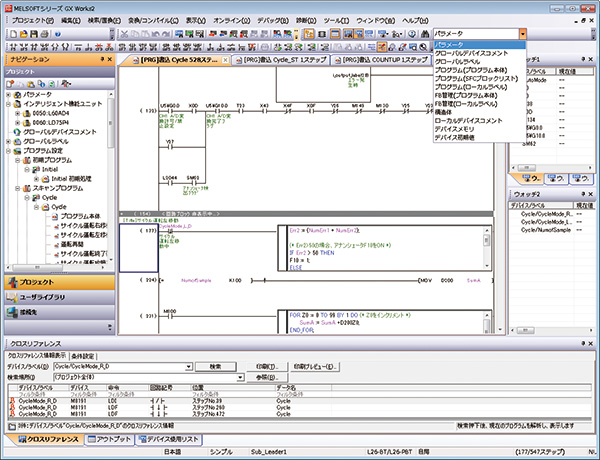
Task: Click the New project toolbar icon
Action: (13, 34)
